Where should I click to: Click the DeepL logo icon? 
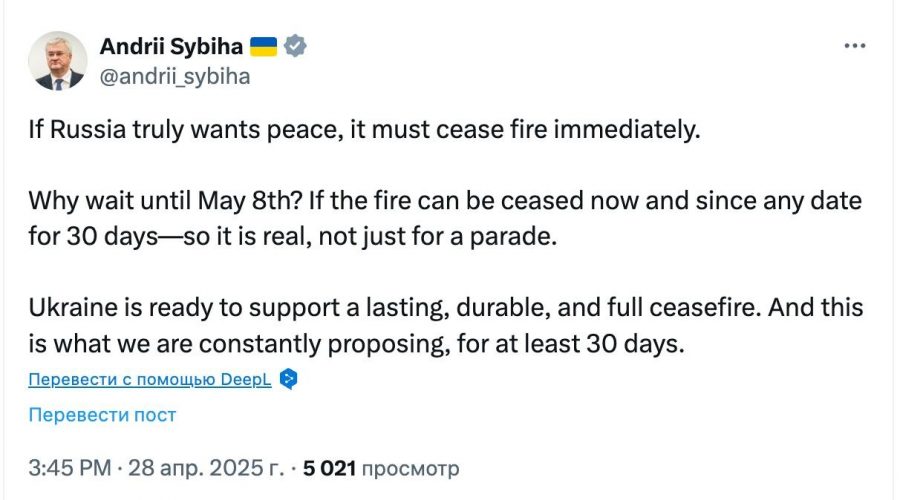click(289, 379)
